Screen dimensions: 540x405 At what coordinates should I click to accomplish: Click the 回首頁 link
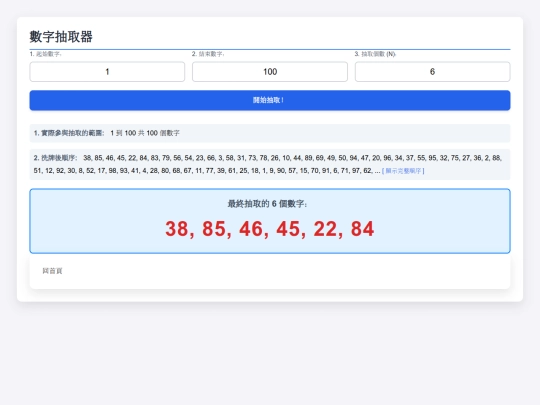click(52, 271)
